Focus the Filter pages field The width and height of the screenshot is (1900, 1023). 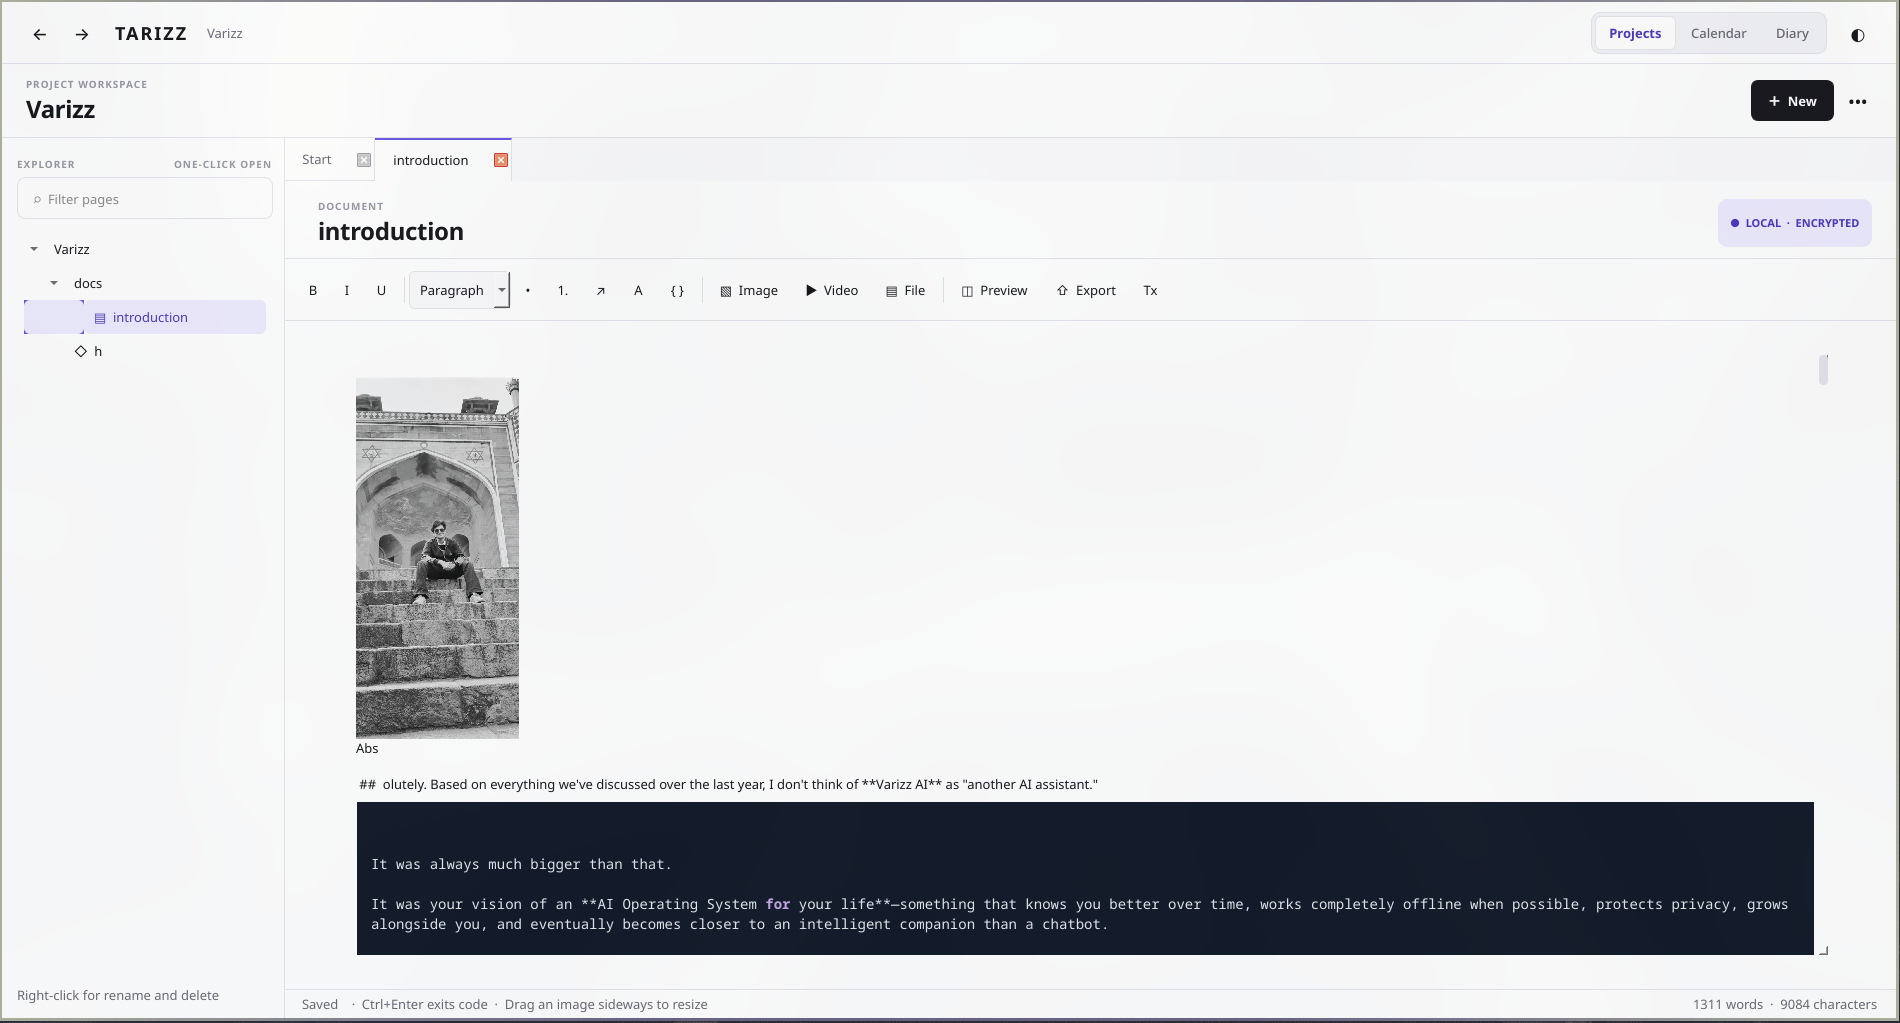145,199
